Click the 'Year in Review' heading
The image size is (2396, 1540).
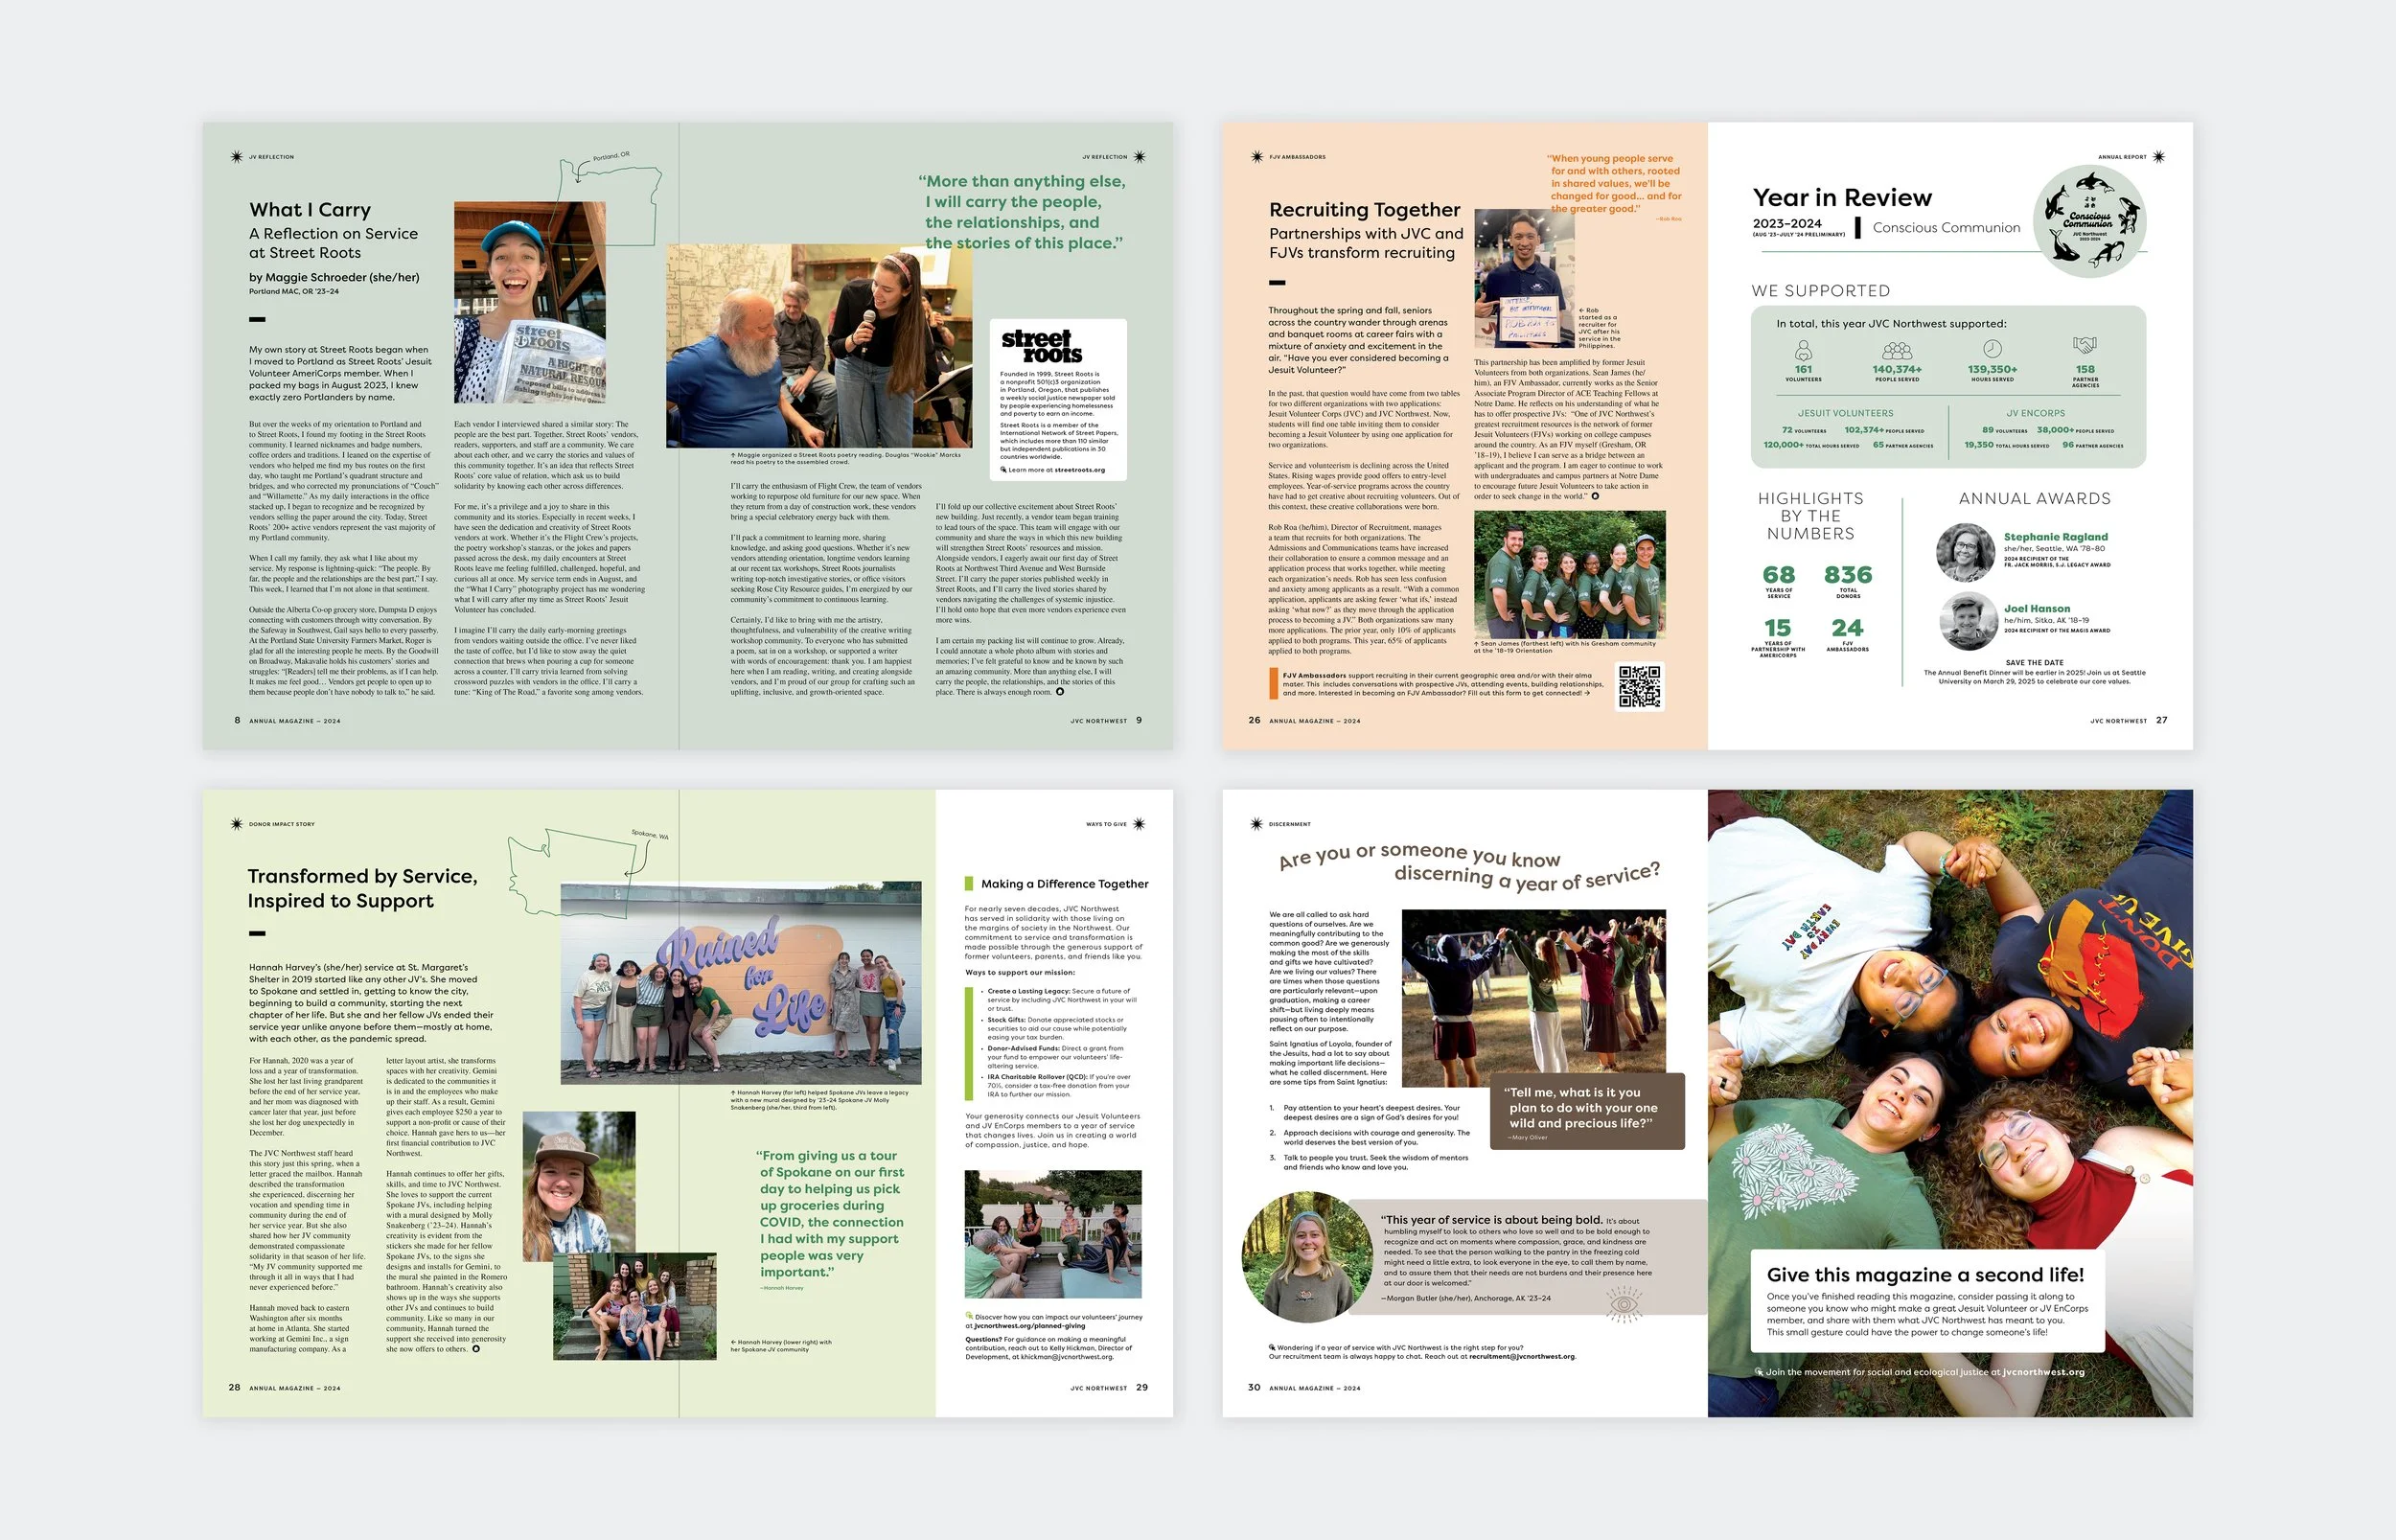pyautogui.click(x=1842, y=198)
